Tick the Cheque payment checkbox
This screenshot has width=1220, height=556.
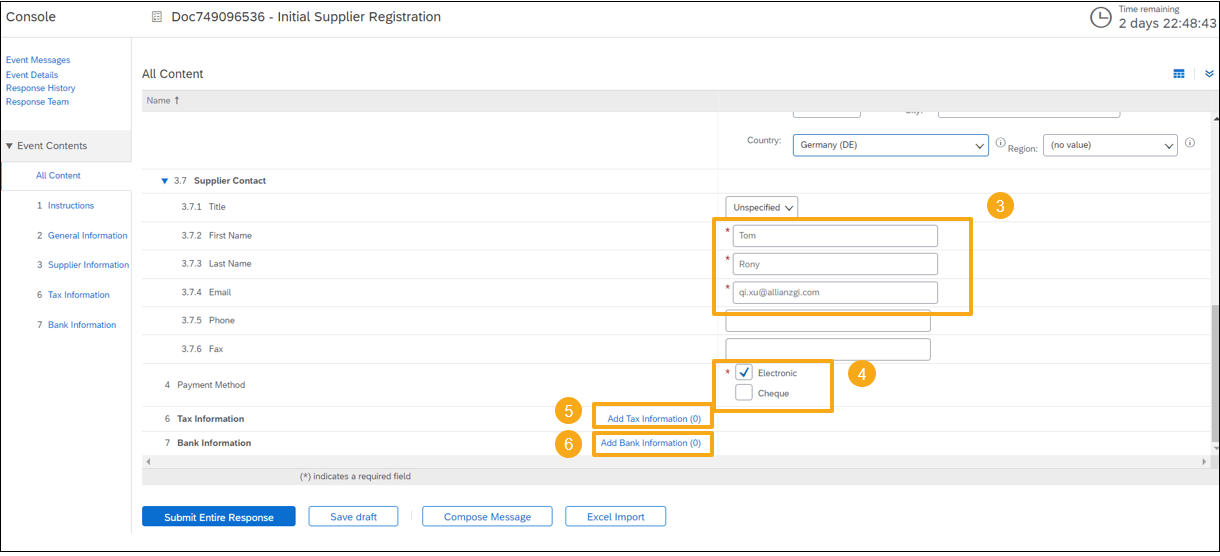(744, 393)
